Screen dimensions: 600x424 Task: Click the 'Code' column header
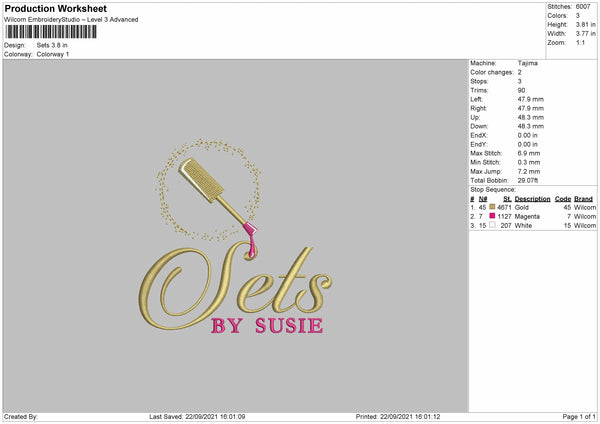point(562,199)
